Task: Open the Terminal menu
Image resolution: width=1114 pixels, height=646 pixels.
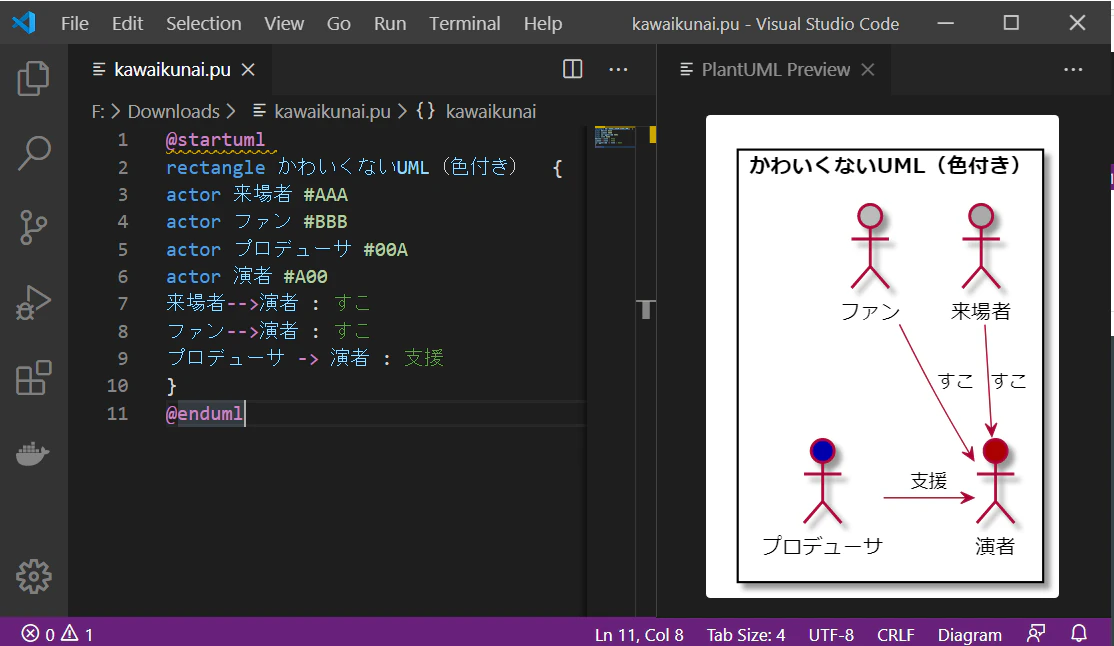Action: point(465,23)
